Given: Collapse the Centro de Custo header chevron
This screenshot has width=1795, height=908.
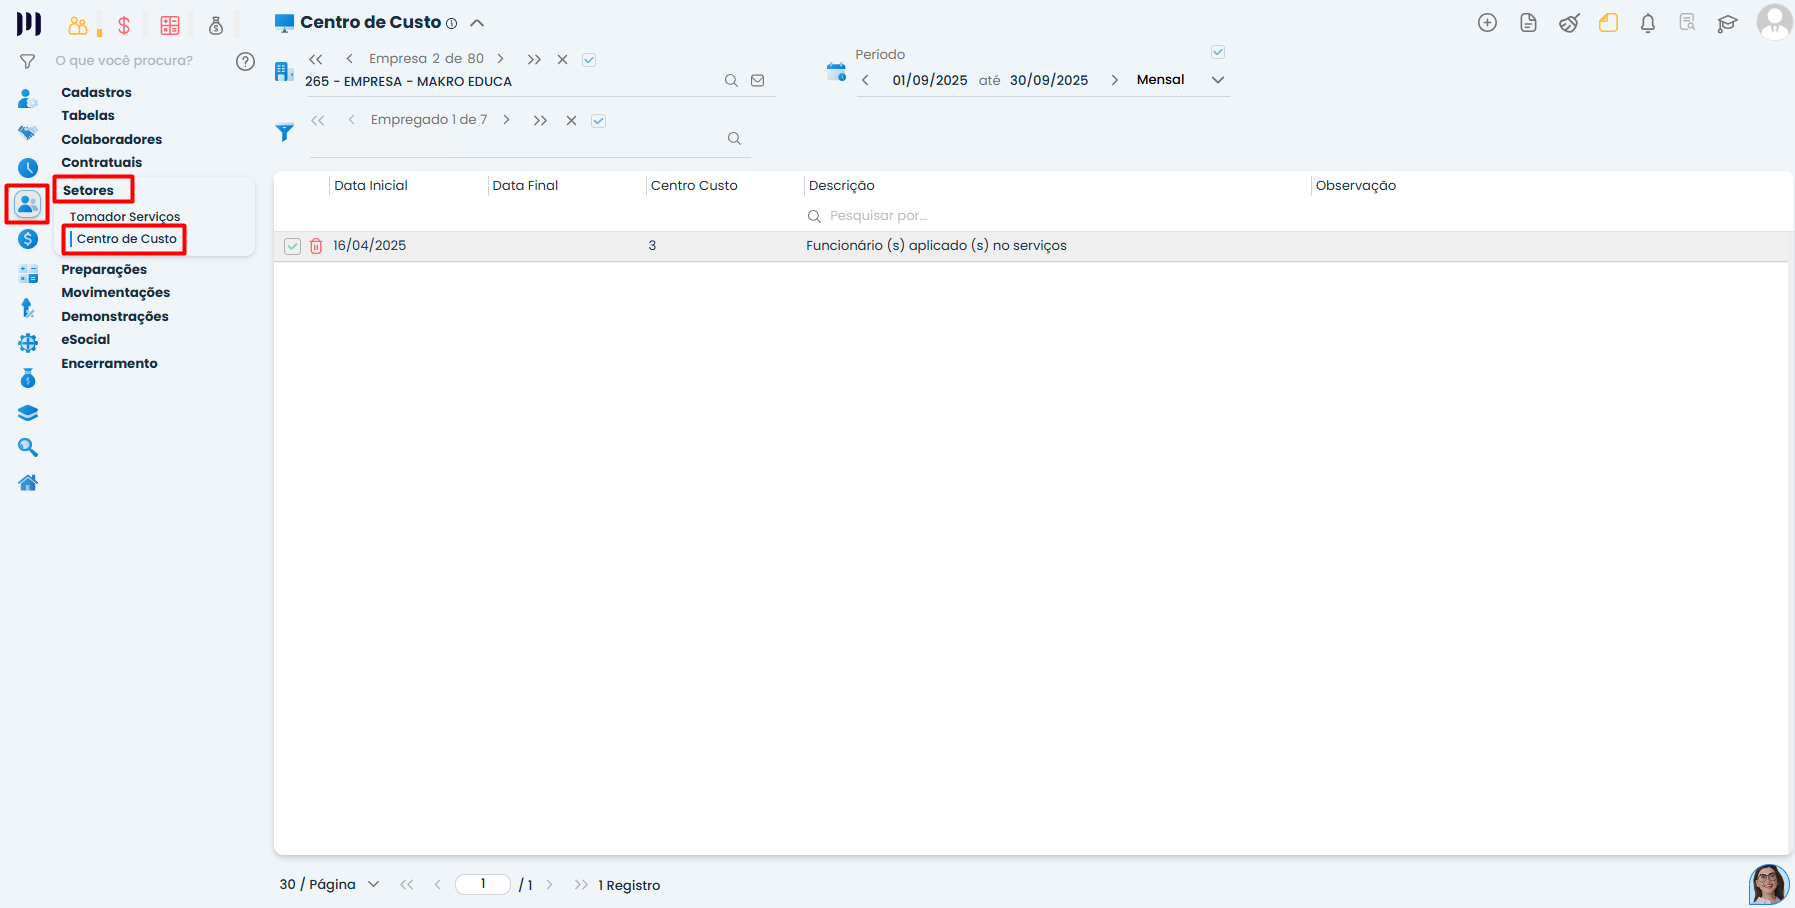Looking at the screenshot, I should click(477, 23).
